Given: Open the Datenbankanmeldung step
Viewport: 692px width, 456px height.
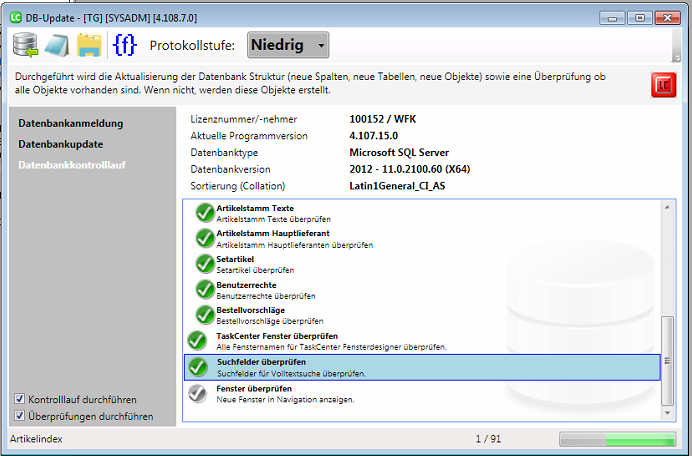Looking at the screenshot, I should click(71, 123).
